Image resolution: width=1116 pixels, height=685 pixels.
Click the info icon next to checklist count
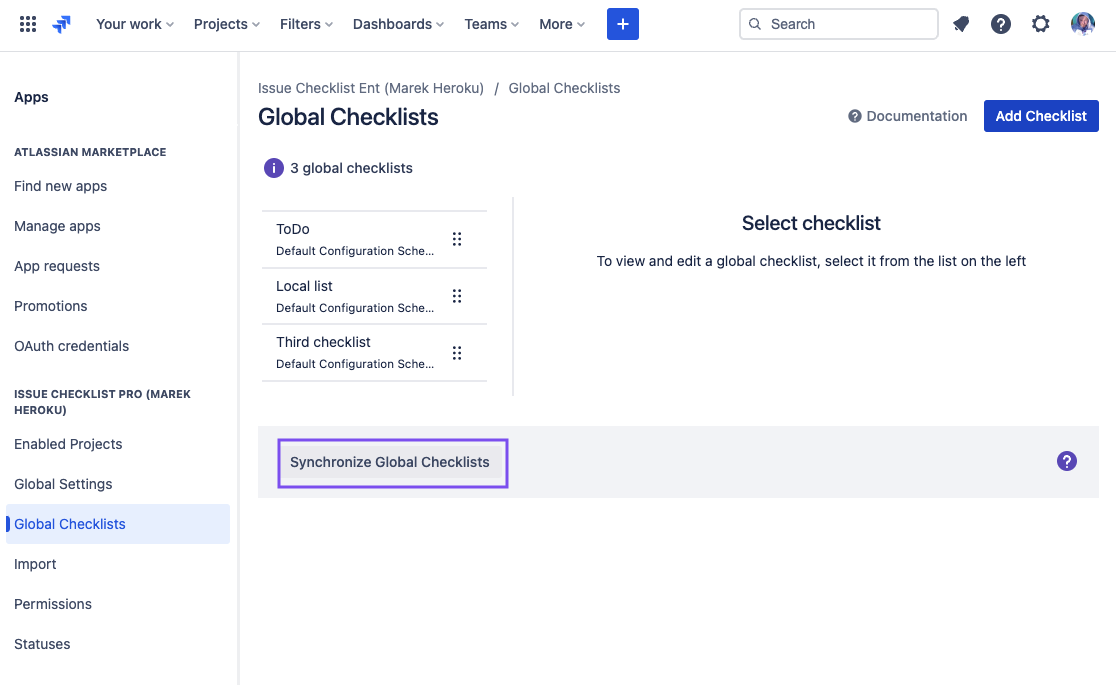273,167
